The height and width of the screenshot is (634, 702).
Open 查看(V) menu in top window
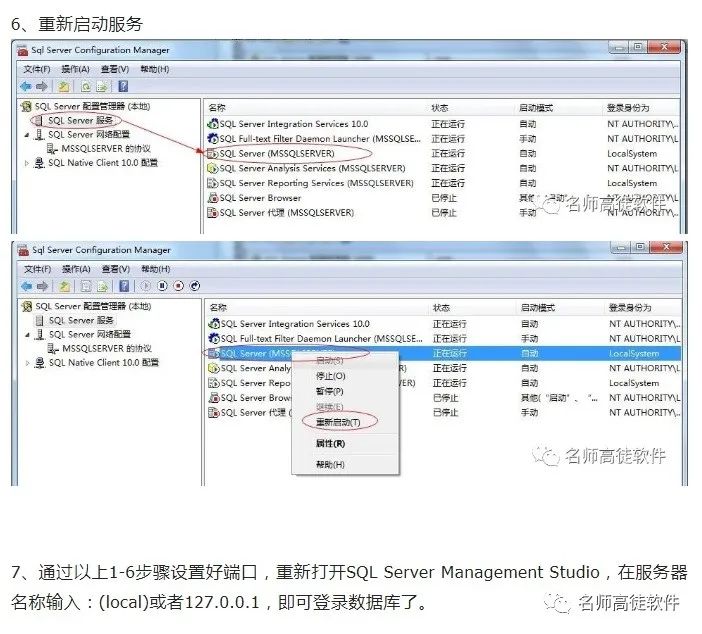[115, 69]
